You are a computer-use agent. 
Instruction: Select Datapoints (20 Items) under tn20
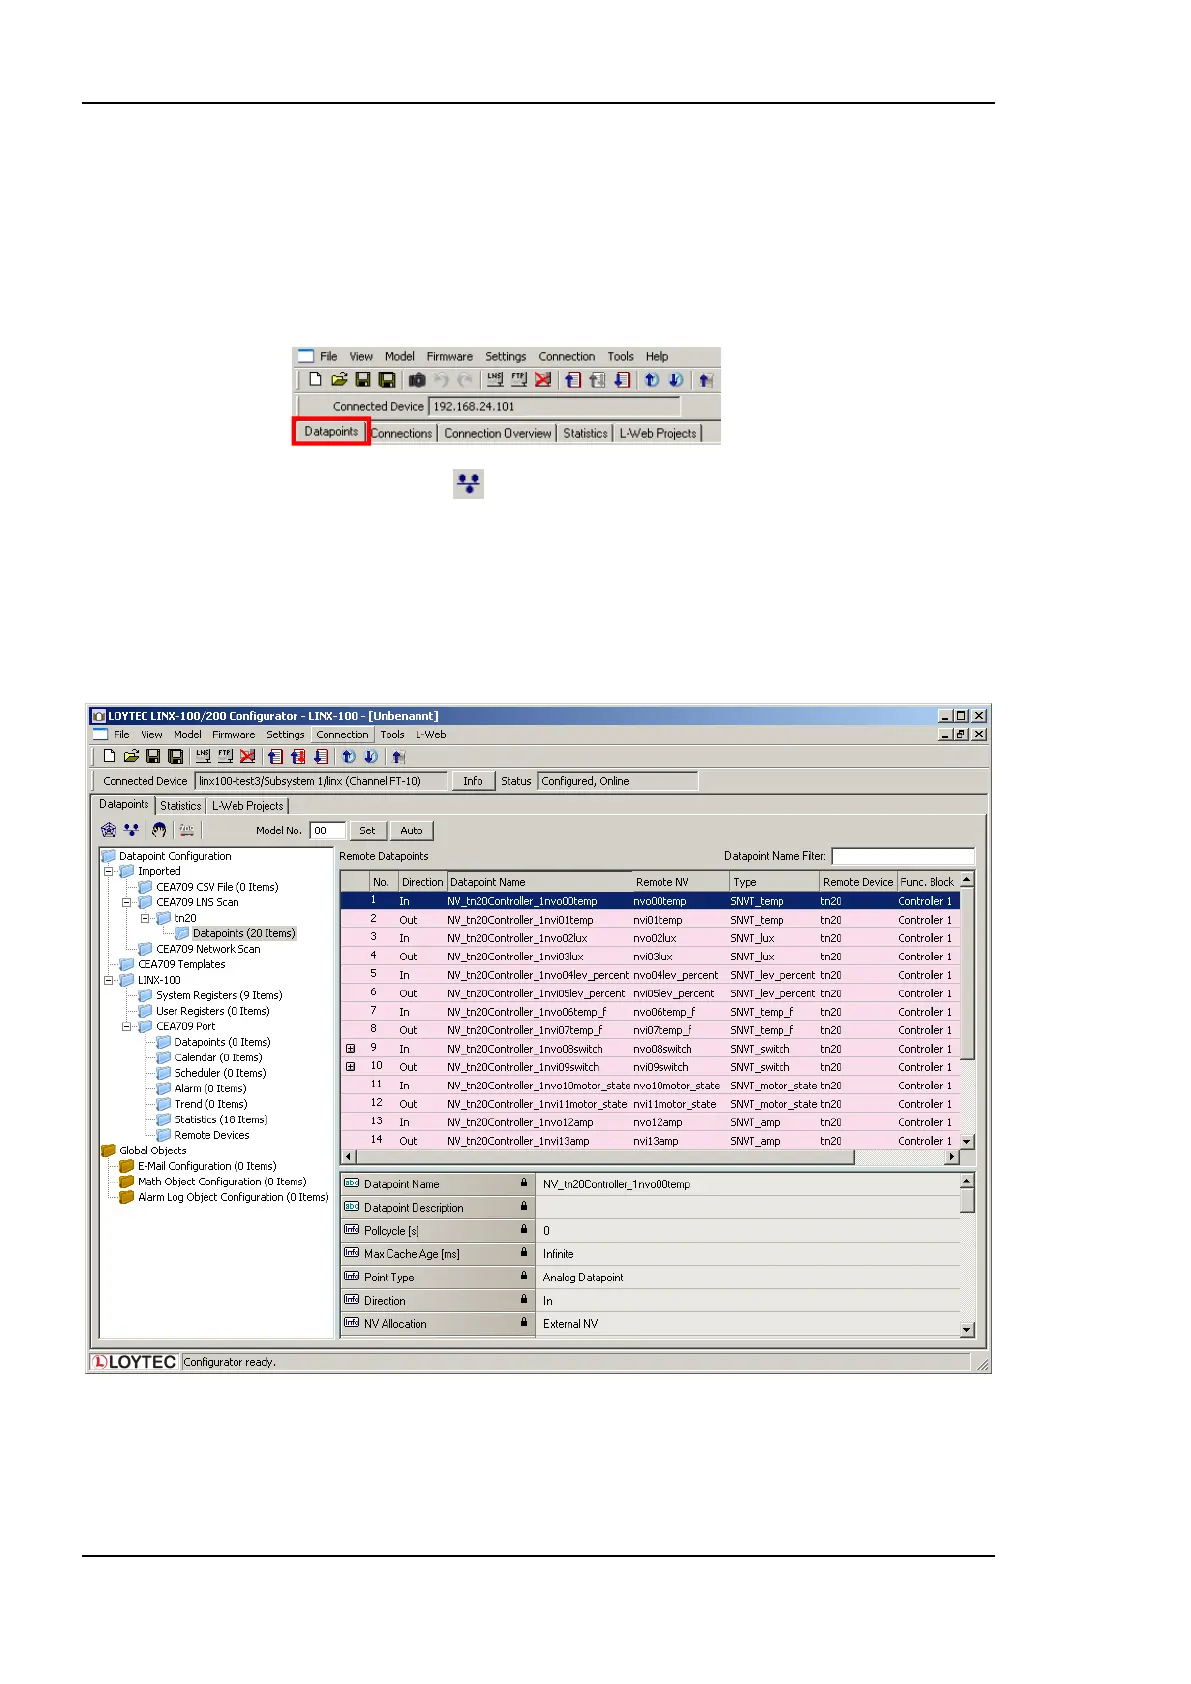pyautogui.click(x=244, y=933)
